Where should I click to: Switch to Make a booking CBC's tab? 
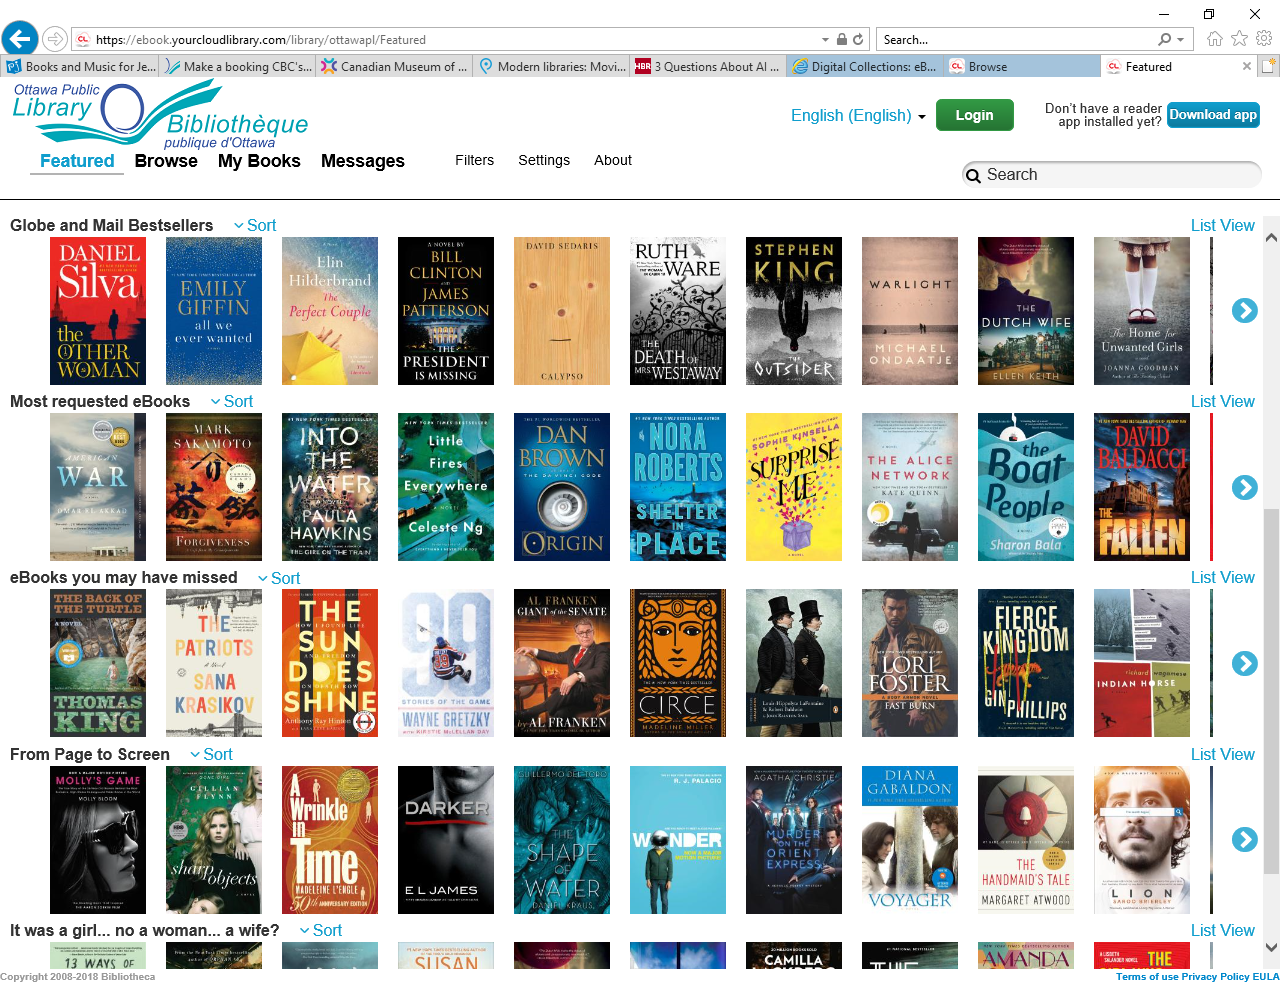point(238,67)
